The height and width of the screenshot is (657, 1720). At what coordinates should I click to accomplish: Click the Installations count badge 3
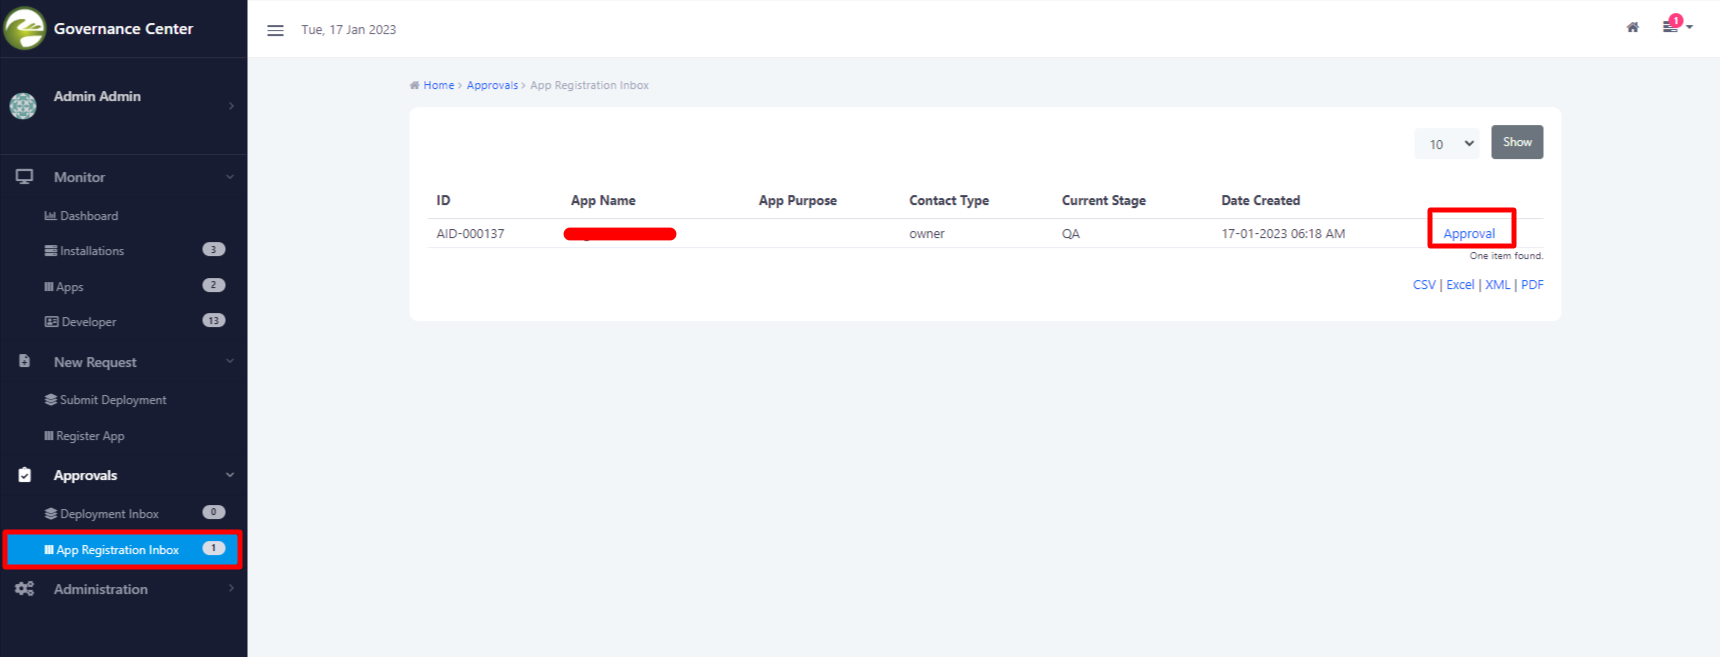click(213, 249)
